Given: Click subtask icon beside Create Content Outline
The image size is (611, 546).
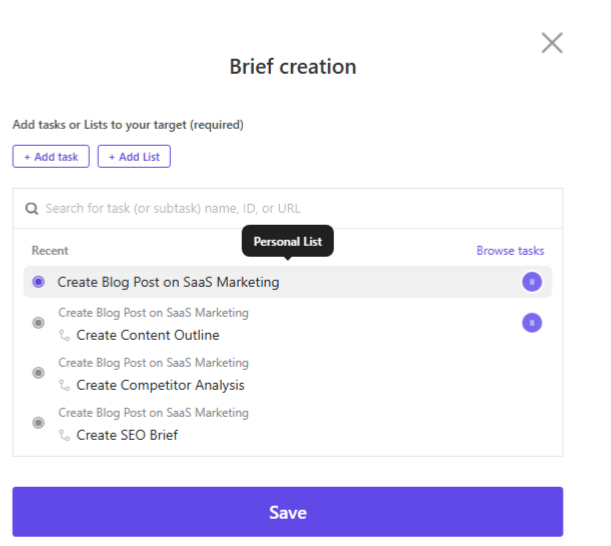Looking at the screenshot, I should (66, 335).
